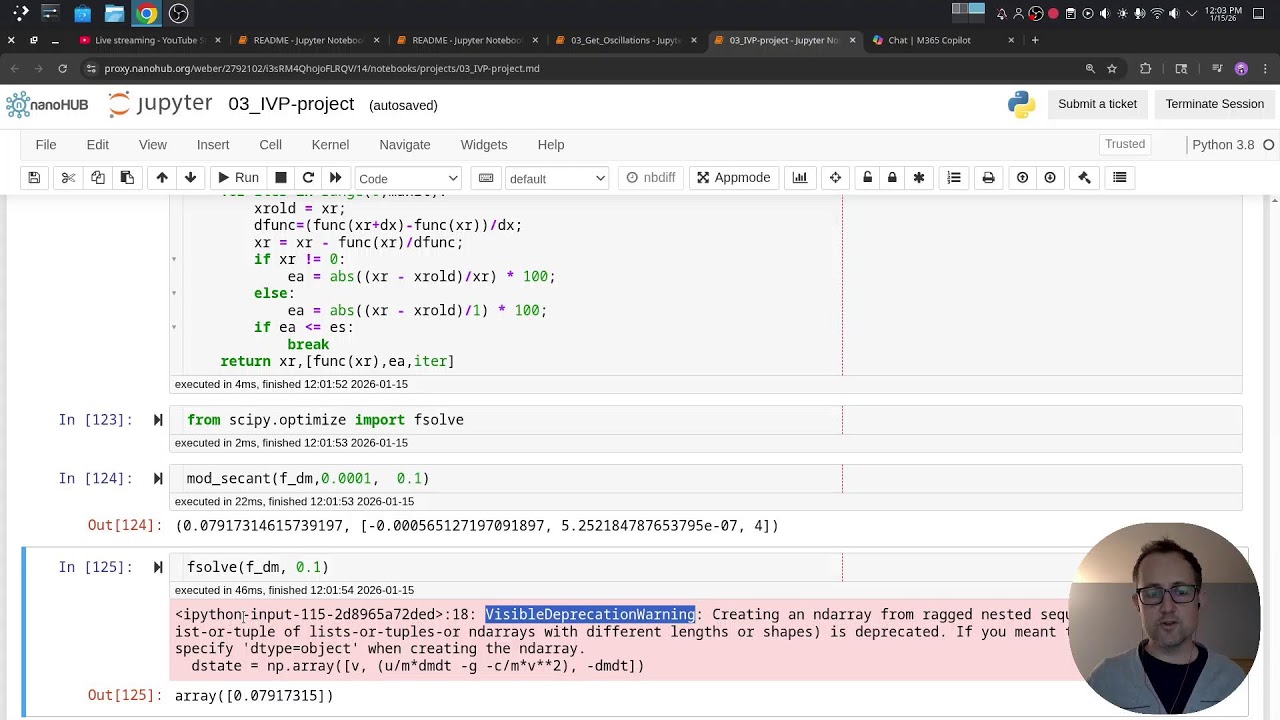Viewport: 1280px width, 720px height.
Task: Bookmark this page star icon
Action: click(1111, 68)
